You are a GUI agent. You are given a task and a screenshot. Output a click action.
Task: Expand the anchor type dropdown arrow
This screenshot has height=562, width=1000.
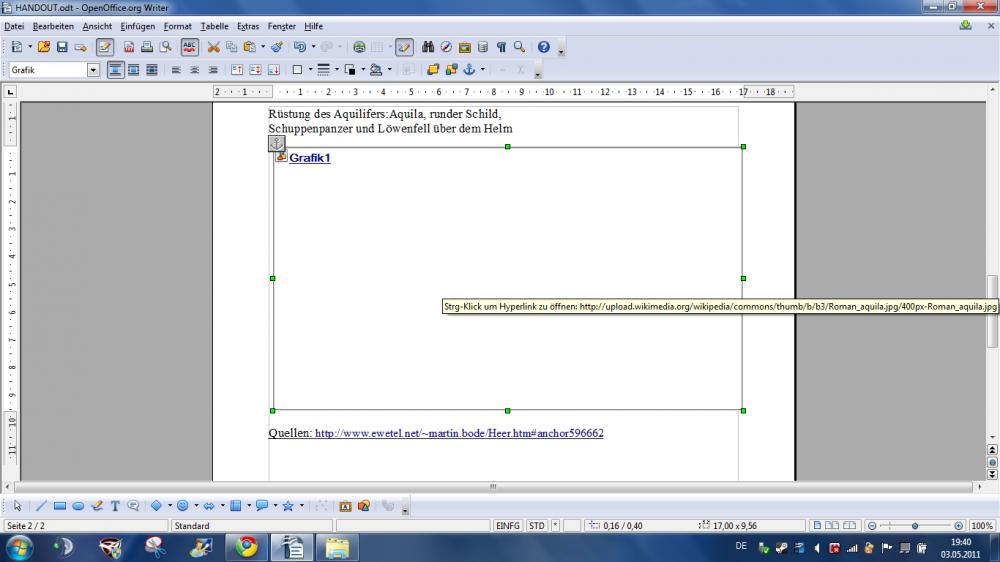pos(482,70)
